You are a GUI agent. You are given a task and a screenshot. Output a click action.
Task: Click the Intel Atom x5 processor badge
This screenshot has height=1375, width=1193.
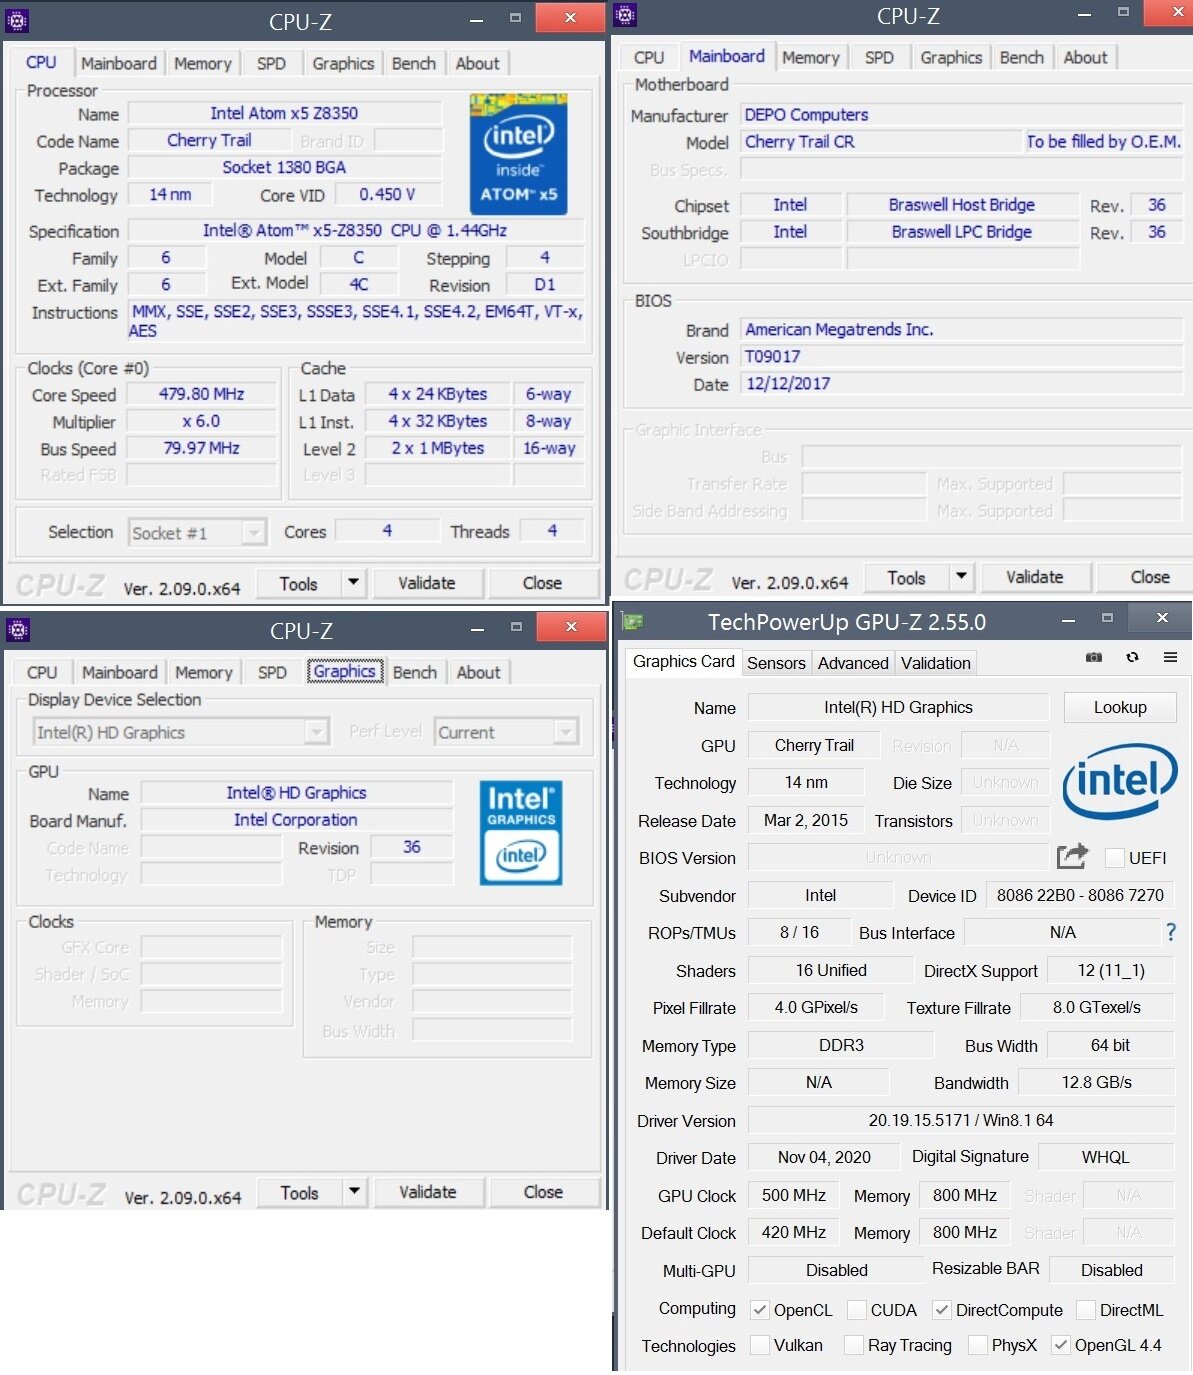click(518, 154)
